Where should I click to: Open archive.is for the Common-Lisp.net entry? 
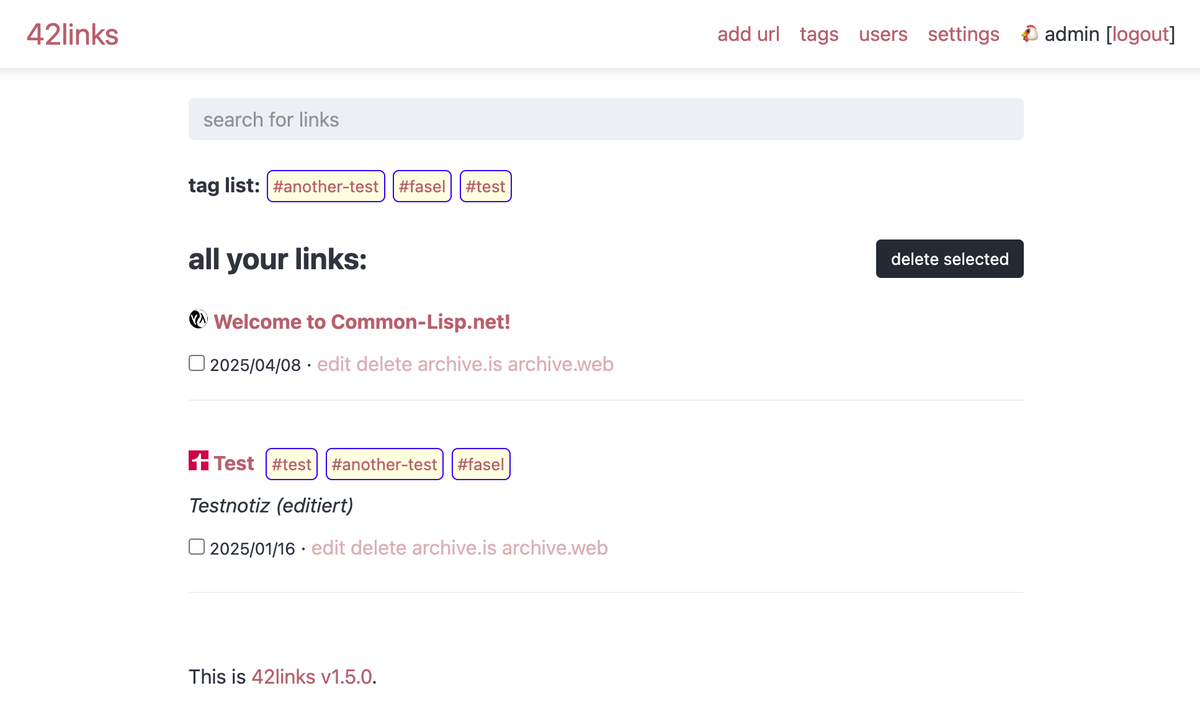[x=460, y=364]
